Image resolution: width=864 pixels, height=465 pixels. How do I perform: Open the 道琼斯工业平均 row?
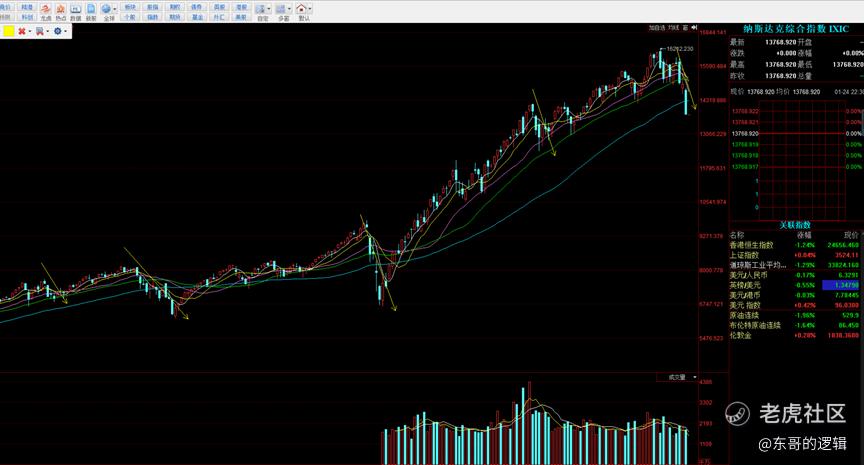(795, 265)
